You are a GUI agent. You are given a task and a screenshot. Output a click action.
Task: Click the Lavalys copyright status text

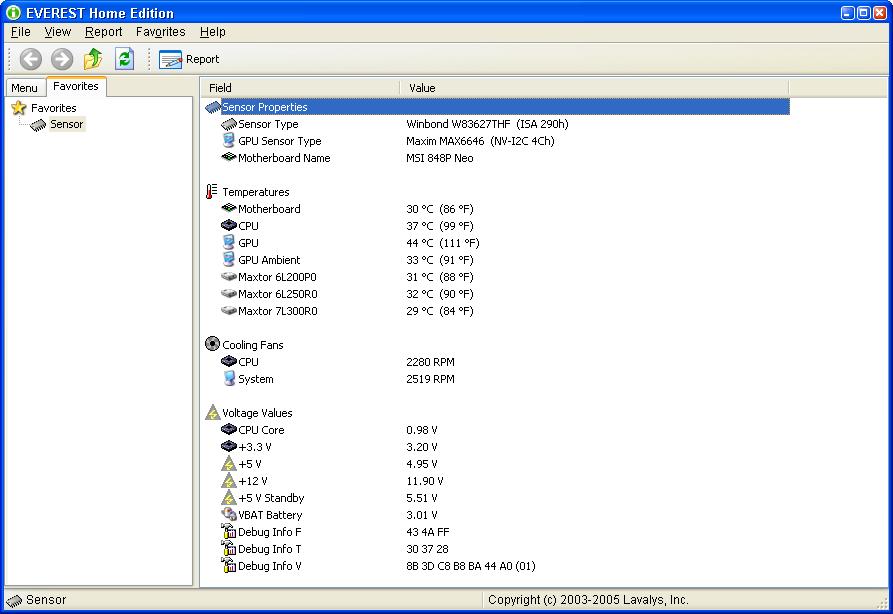588,600
